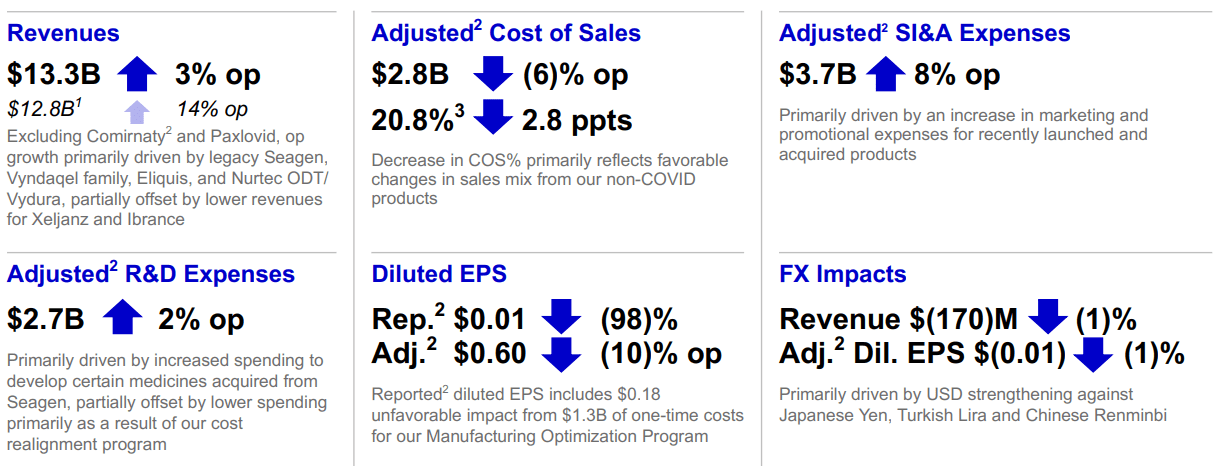Click the down arrow next to Revenue $(170)M
The image size is (1218, 466).
[1048, 318]
